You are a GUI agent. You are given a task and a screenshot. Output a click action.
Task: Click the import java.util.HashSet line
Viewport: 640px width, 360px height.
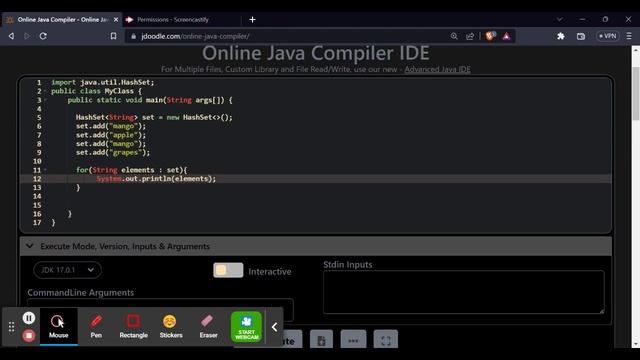pyautogui.click(x=102, y=82)
